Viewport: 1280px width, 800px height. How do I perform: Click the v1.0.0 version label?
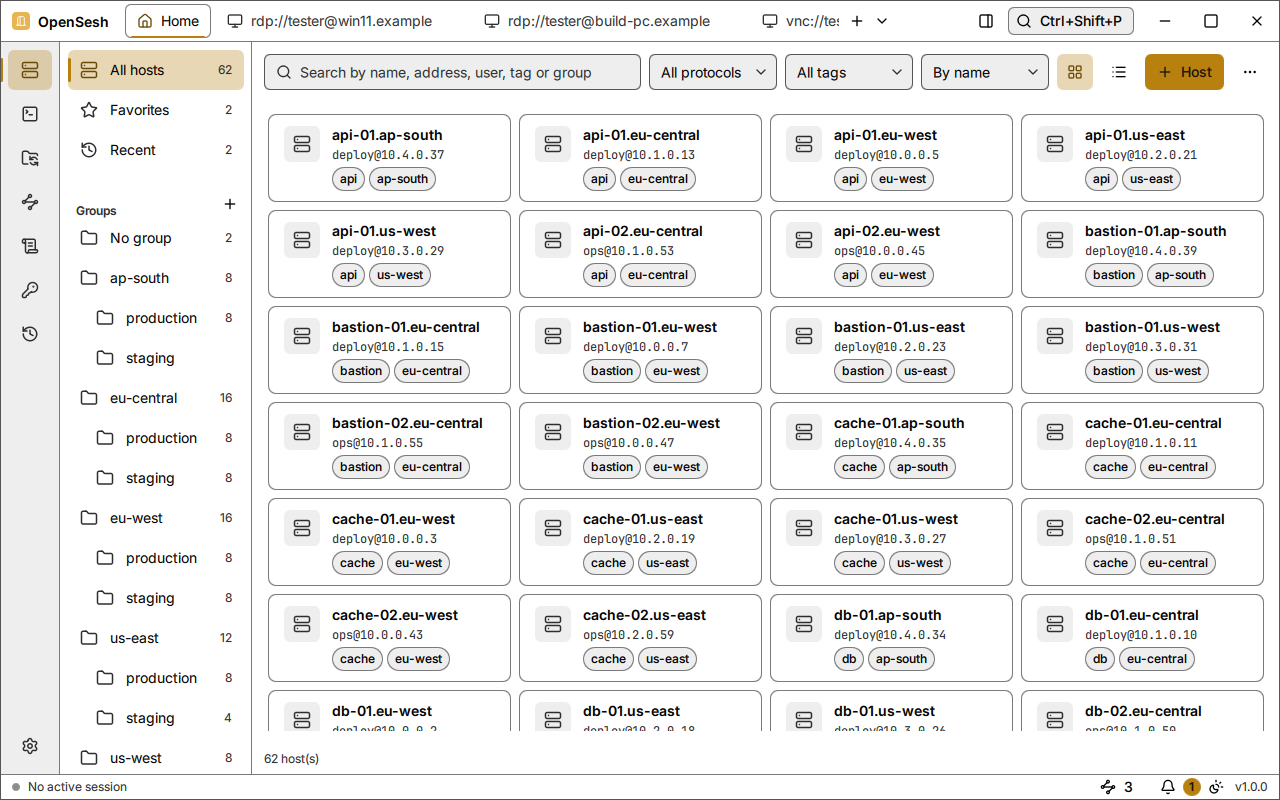point(1250,787)
